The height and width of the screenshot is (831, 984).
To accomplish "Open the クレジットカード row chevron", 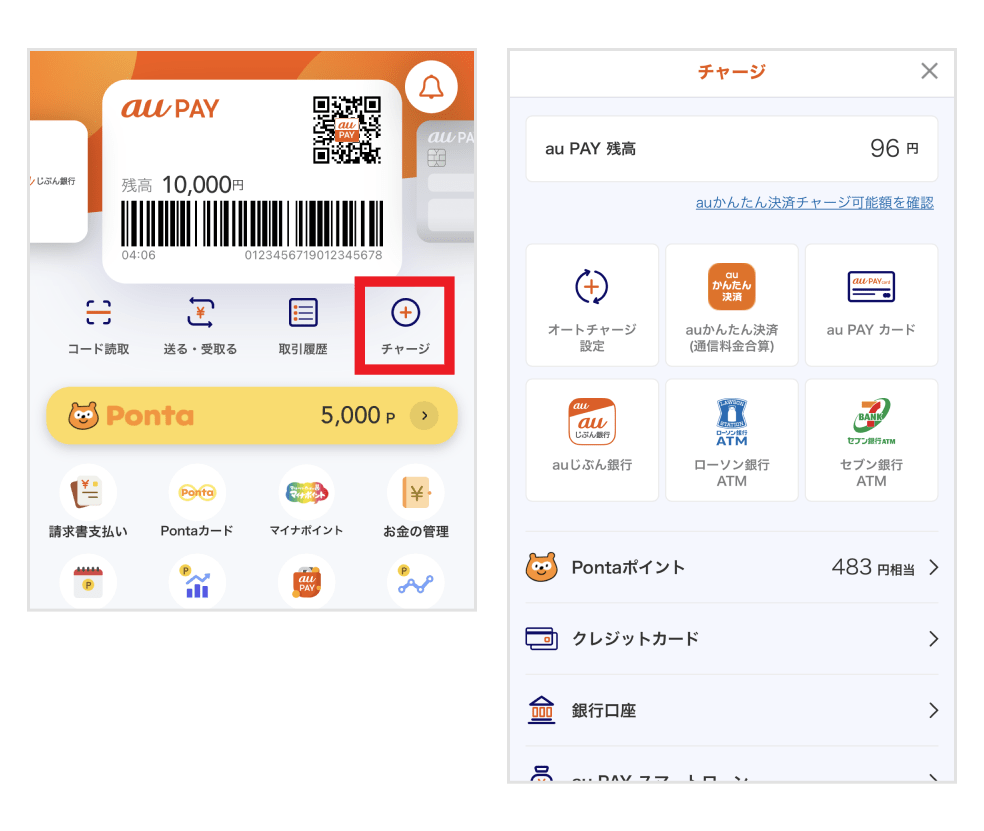I will [x=934, y=639].
